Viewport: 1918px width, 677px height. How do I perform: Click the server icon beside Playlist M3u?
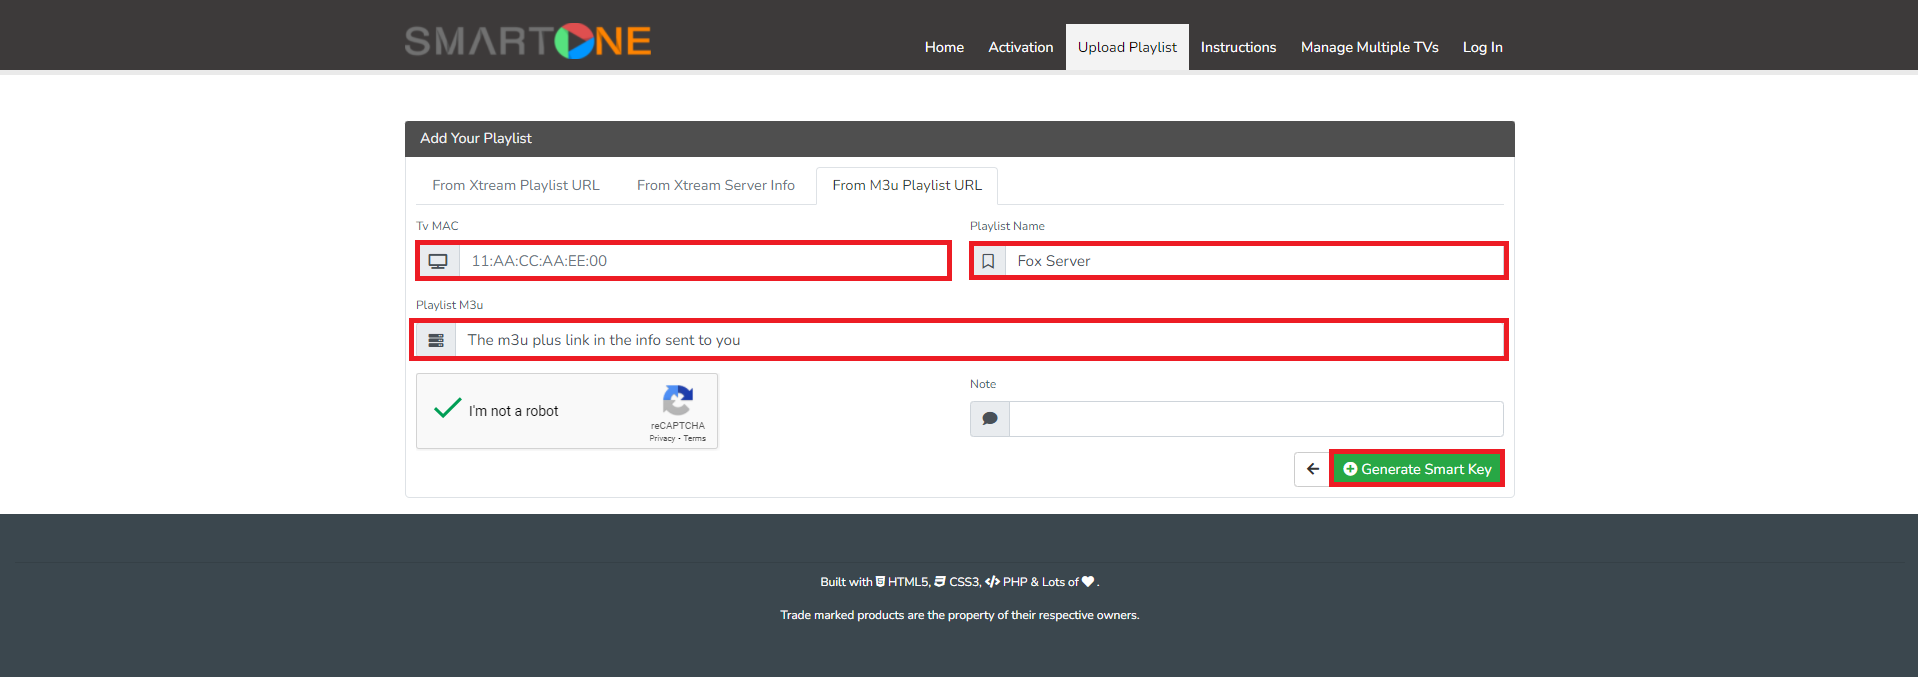(436, 340)
